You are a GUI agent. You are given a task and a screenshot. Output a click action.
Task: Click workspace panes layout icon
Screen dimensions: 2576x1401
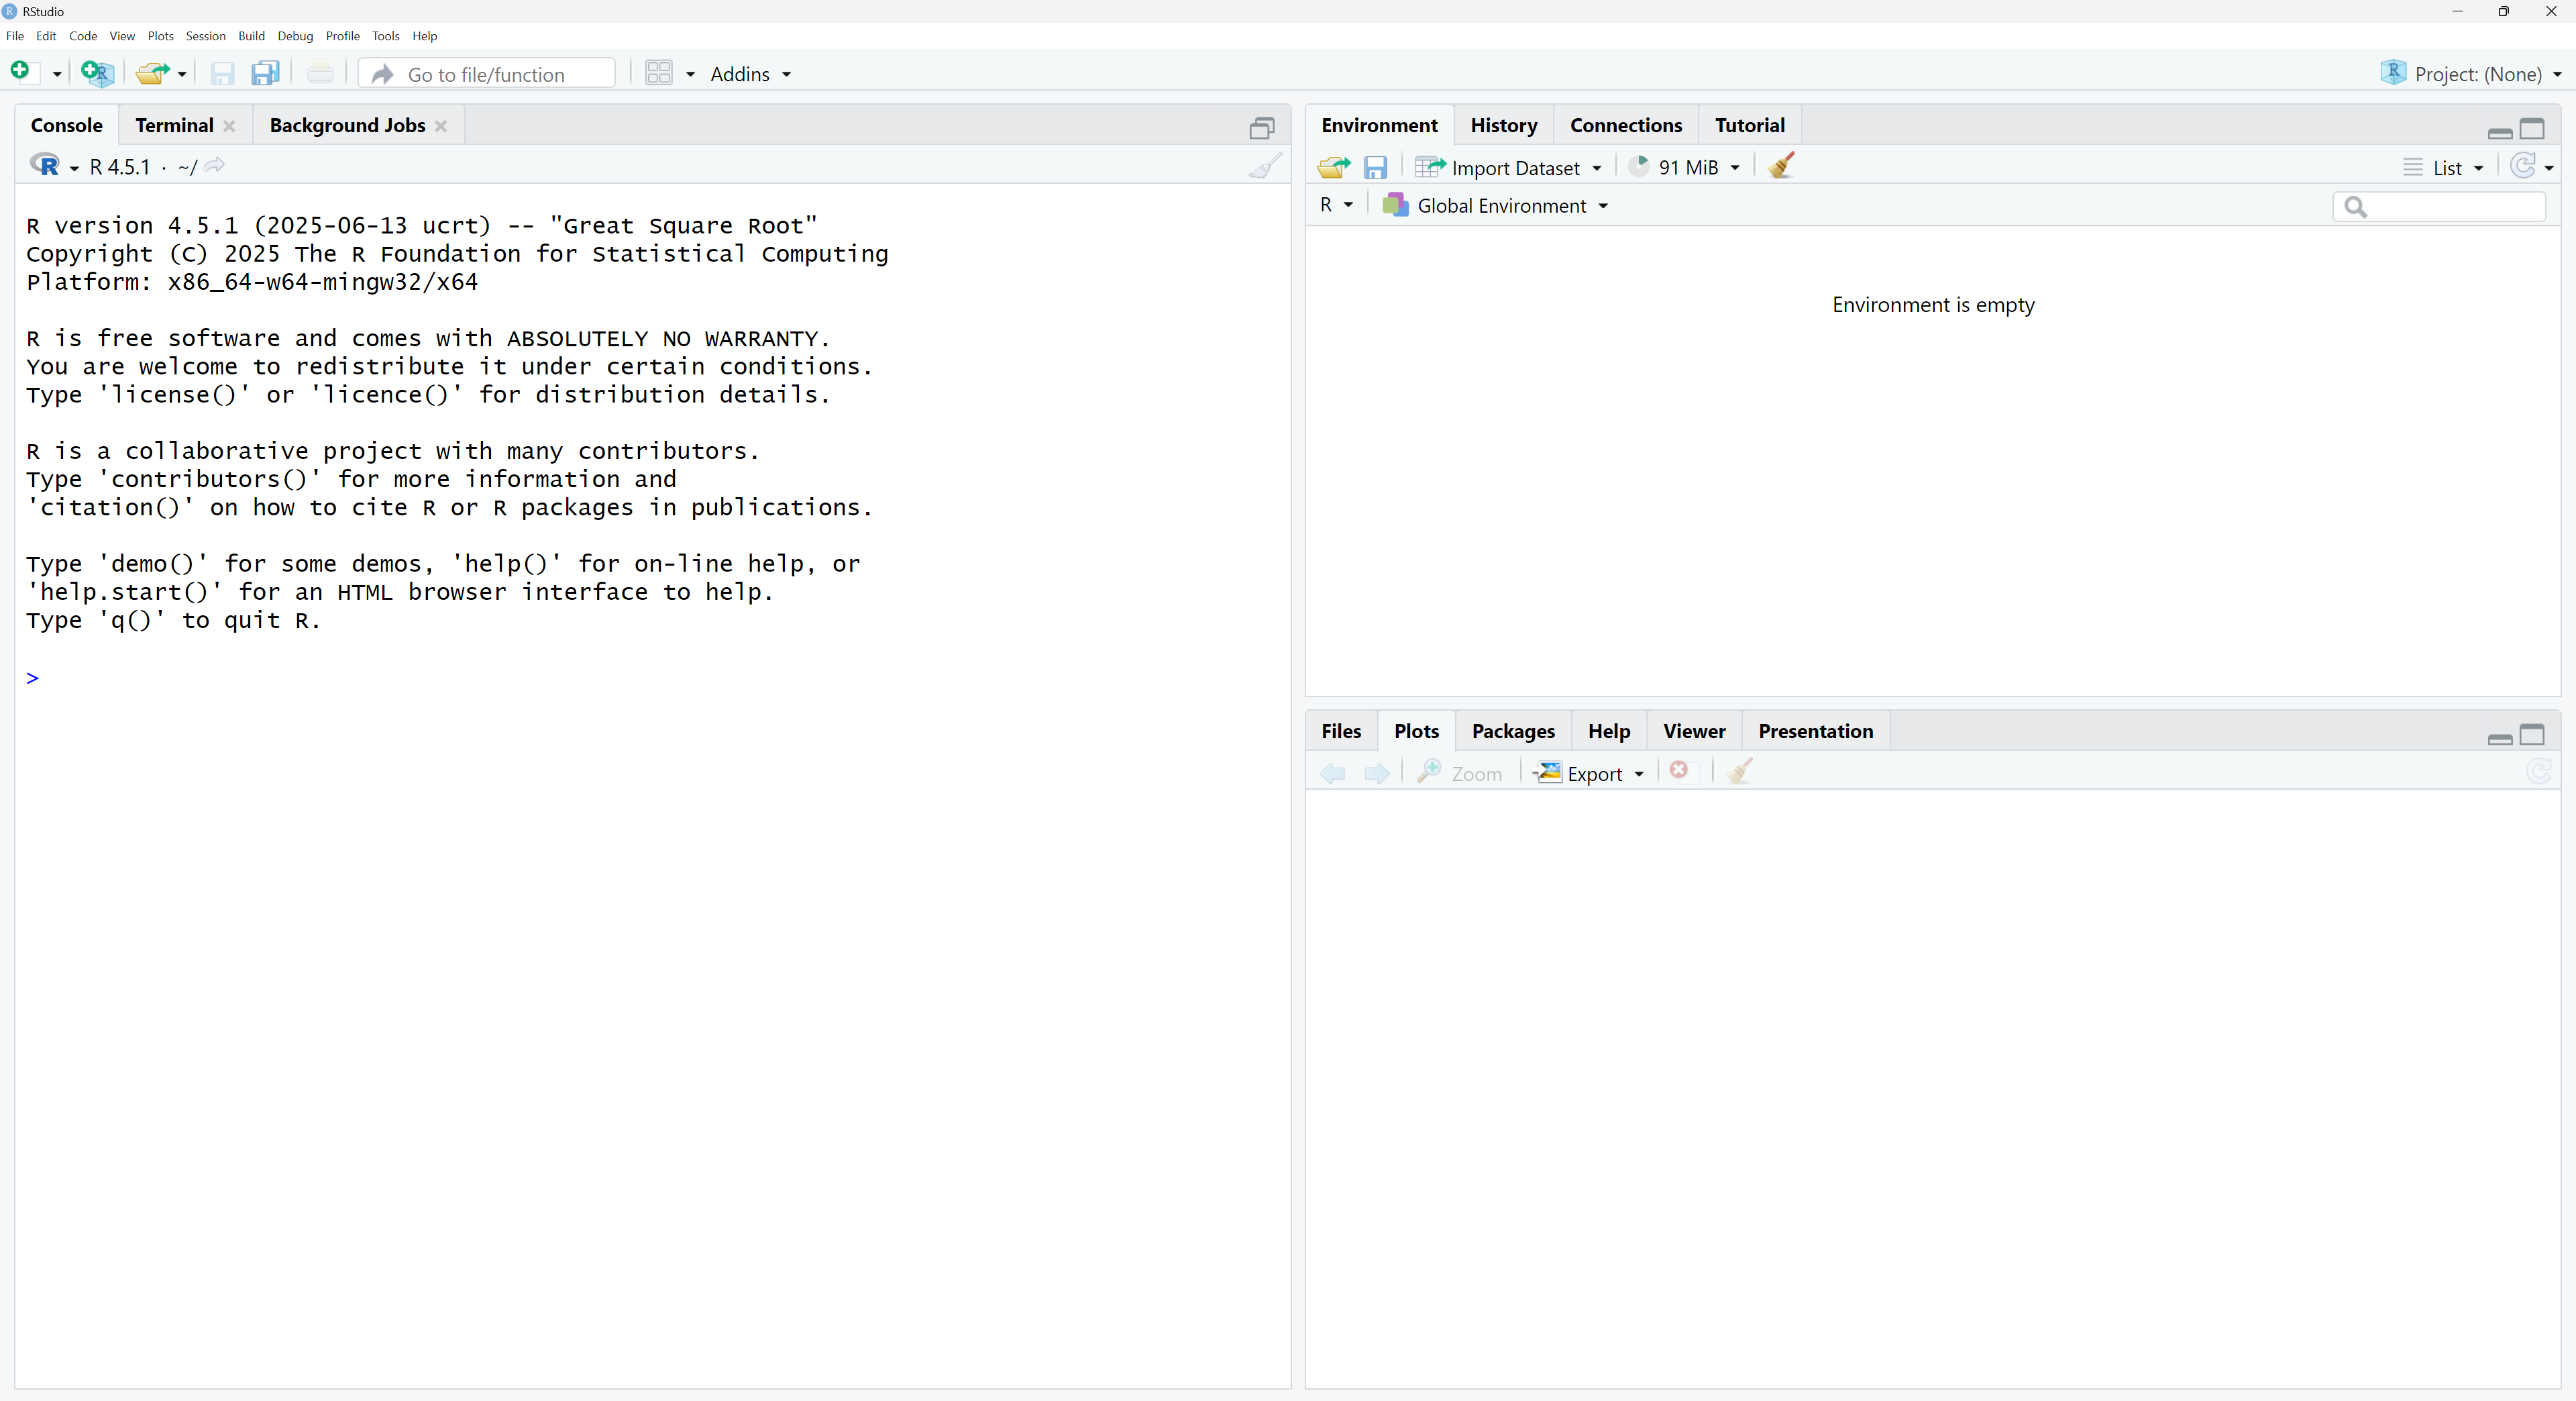(x=659, y=73)
